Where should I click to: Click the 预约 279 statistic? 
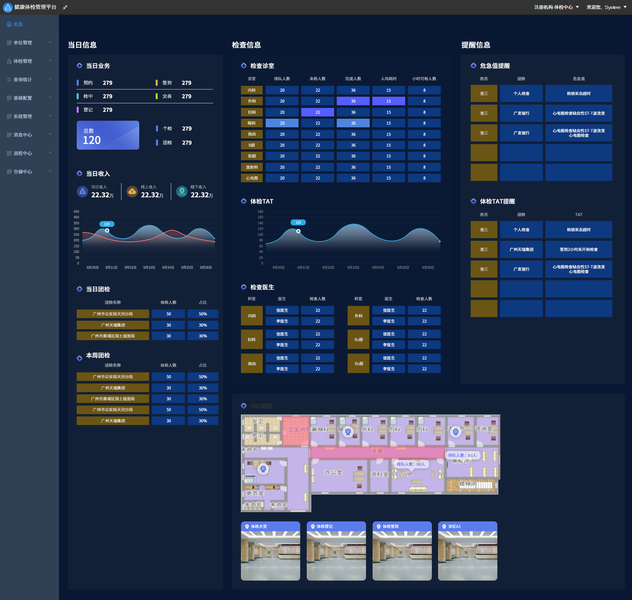click(95, 83)
